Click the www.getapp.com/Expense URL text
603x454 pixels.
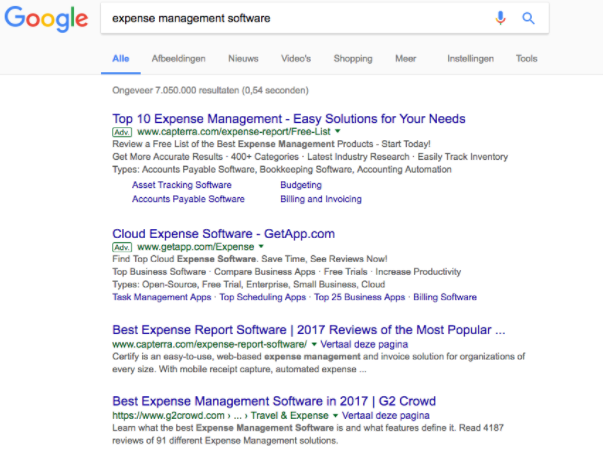(x=195, y=247)
